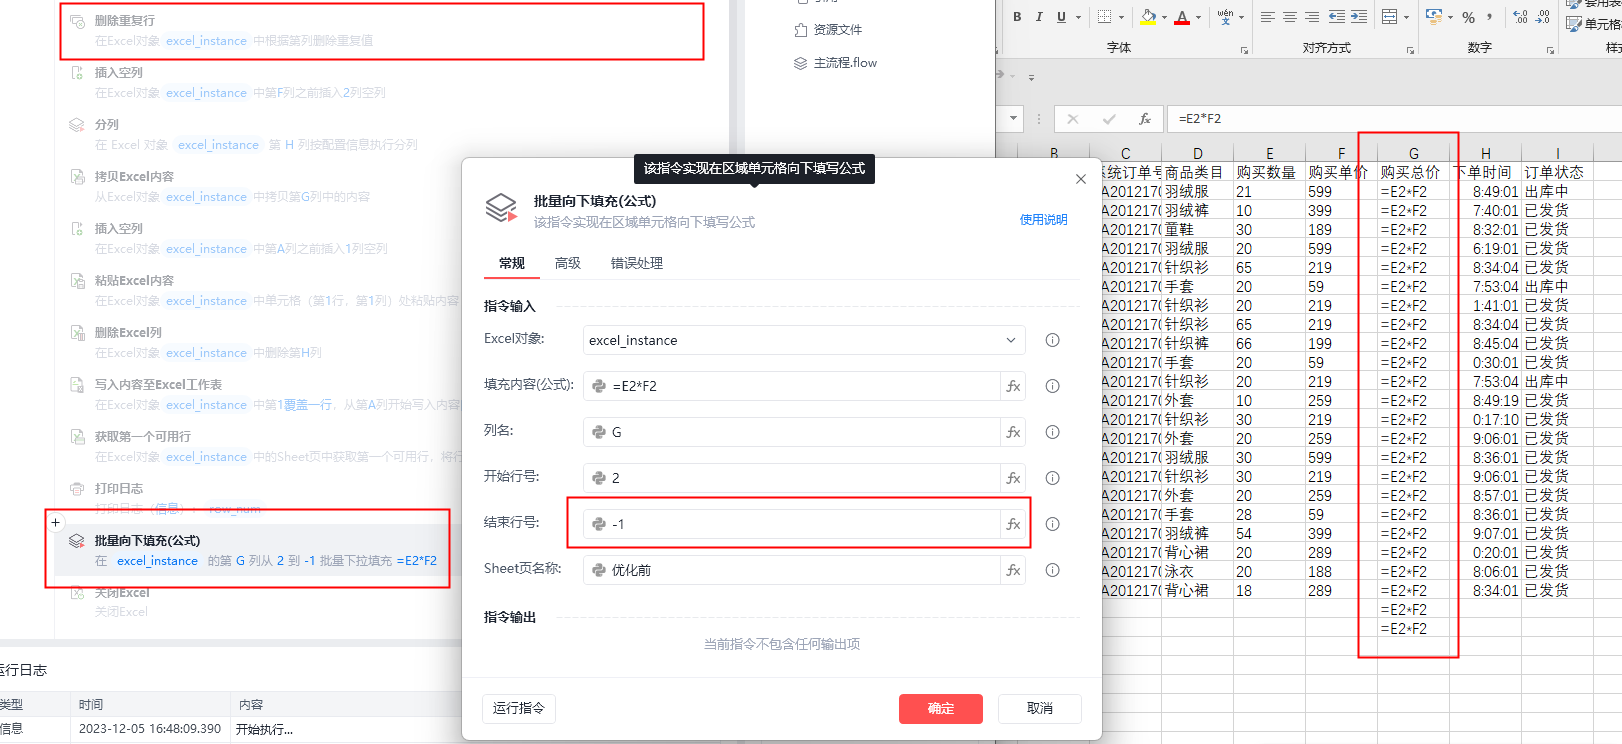Click the Python icon in 开始行号 field
This screenshot has width=1622, height=744.
pos(599,478)
